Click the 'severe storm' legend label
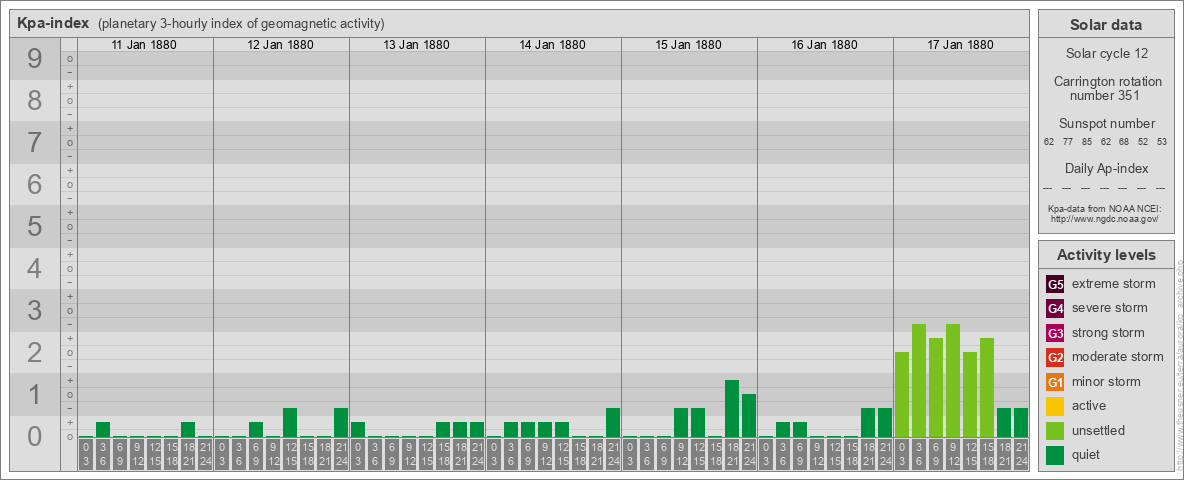Screen dimensions: 1184x480 click(1109, 308)
